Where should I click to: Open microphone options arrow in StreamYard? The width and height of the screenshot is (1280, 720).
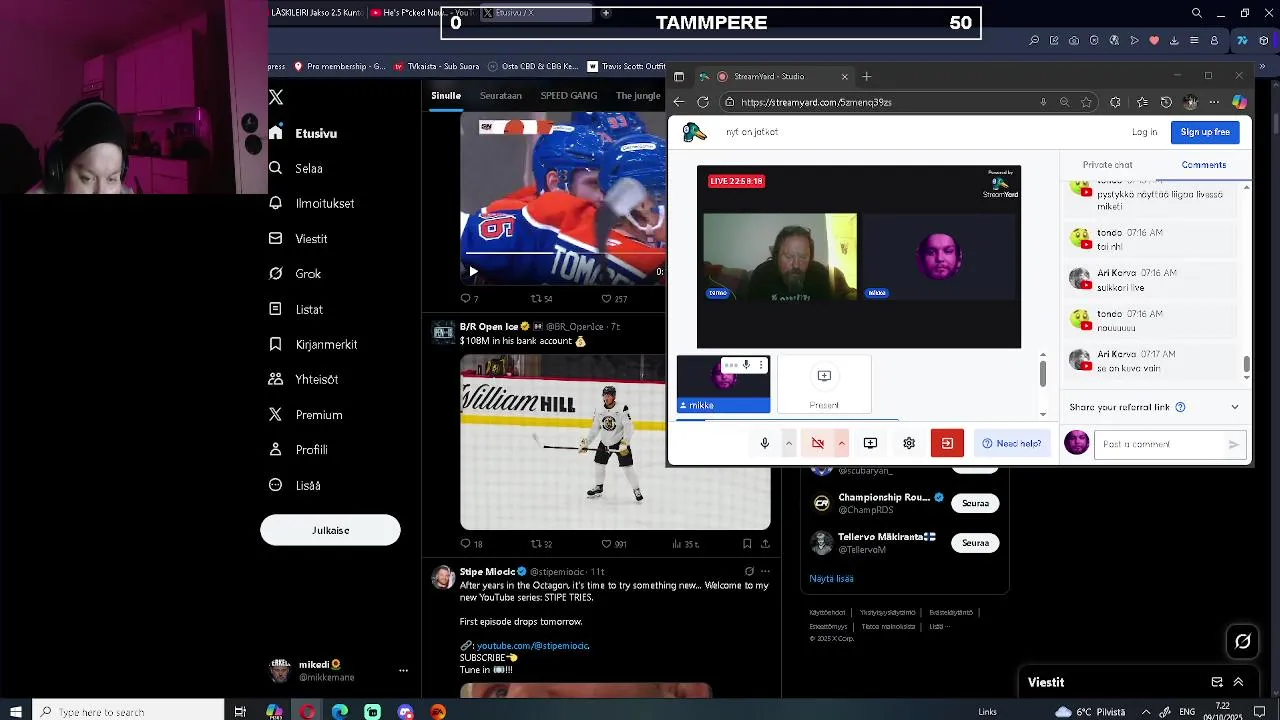point(789,443)
